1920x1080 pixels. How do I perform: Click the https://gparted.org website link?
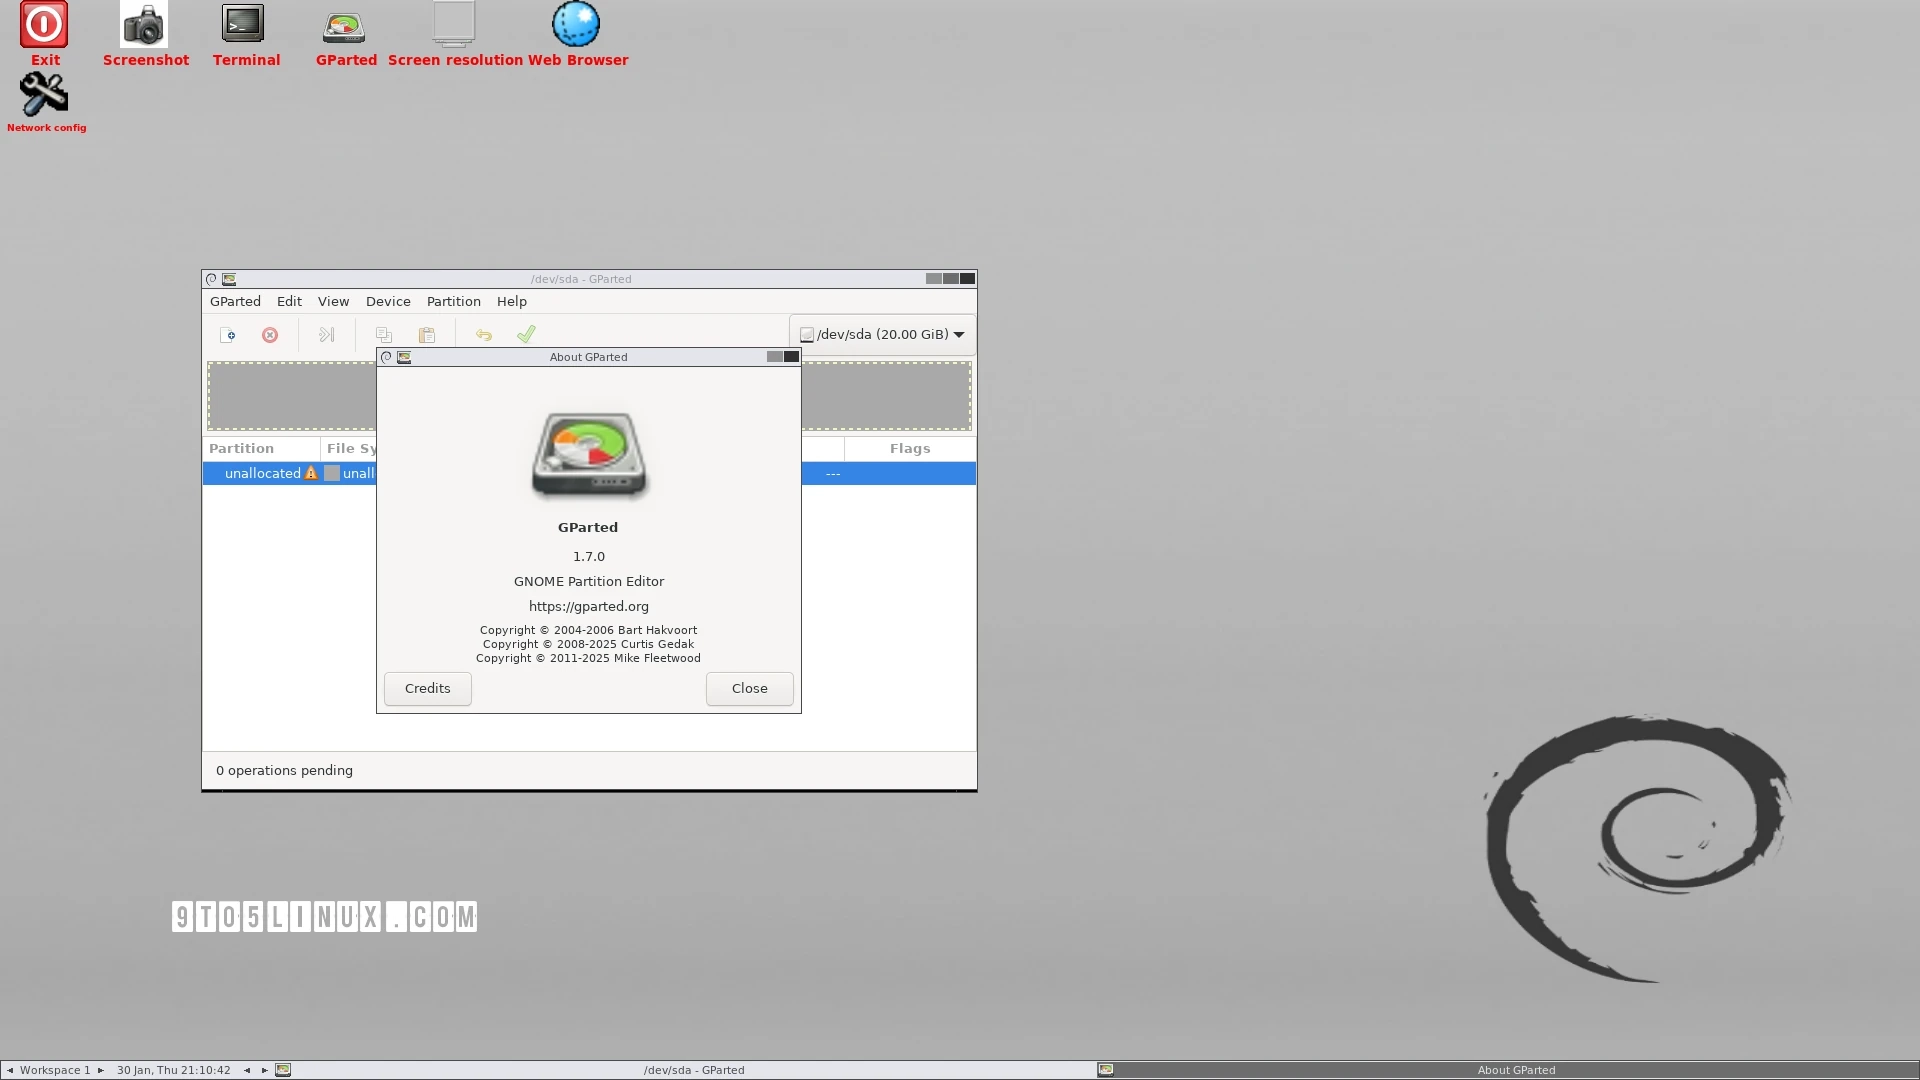[x=588, y=605]
